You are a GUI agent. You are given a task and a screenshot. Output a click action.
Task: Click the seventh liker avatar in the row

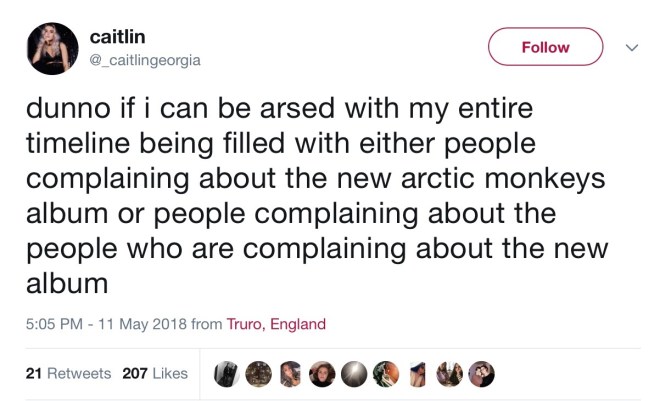click(417, 373)
